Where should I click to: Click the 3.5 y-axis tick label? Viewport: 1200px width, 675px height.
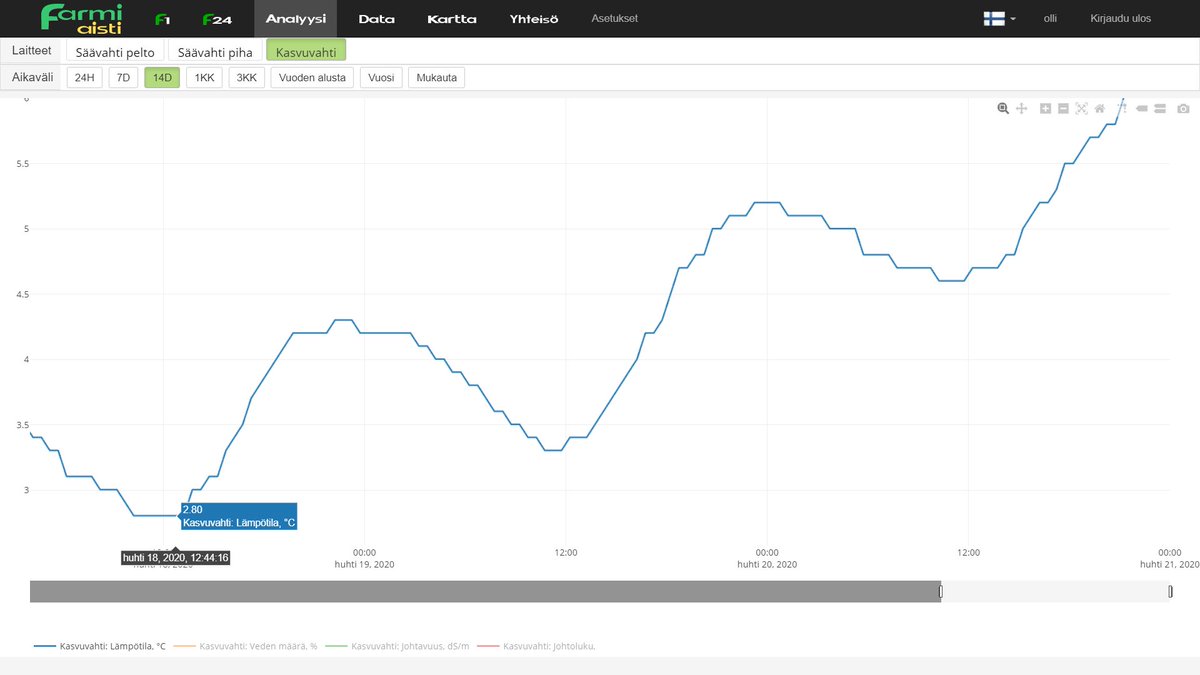point(23,425)
